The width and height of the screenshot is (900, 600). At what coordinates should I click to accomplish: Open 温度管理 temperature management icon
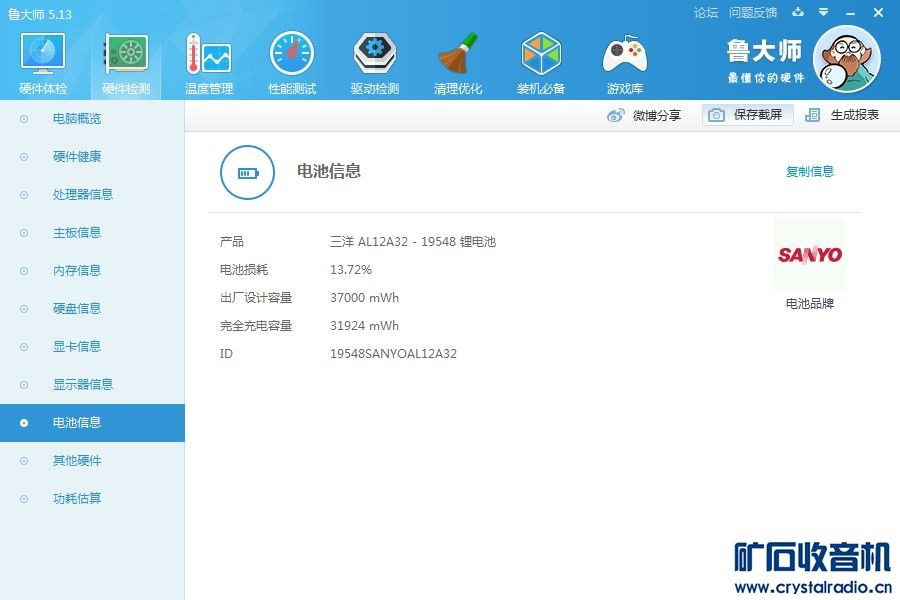(x=209, y=54)
